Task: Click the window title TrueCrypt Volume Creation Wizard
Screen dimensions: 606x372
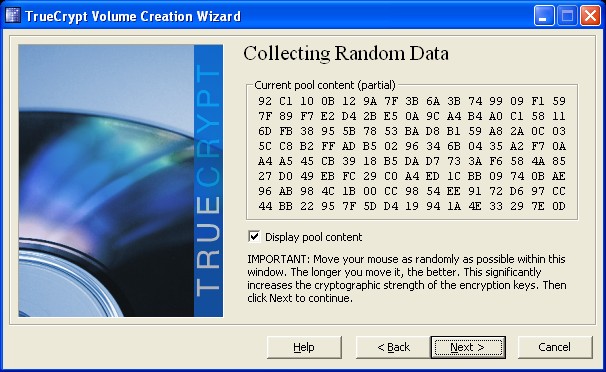Action: pyautogui.click(x=133, y=16)
